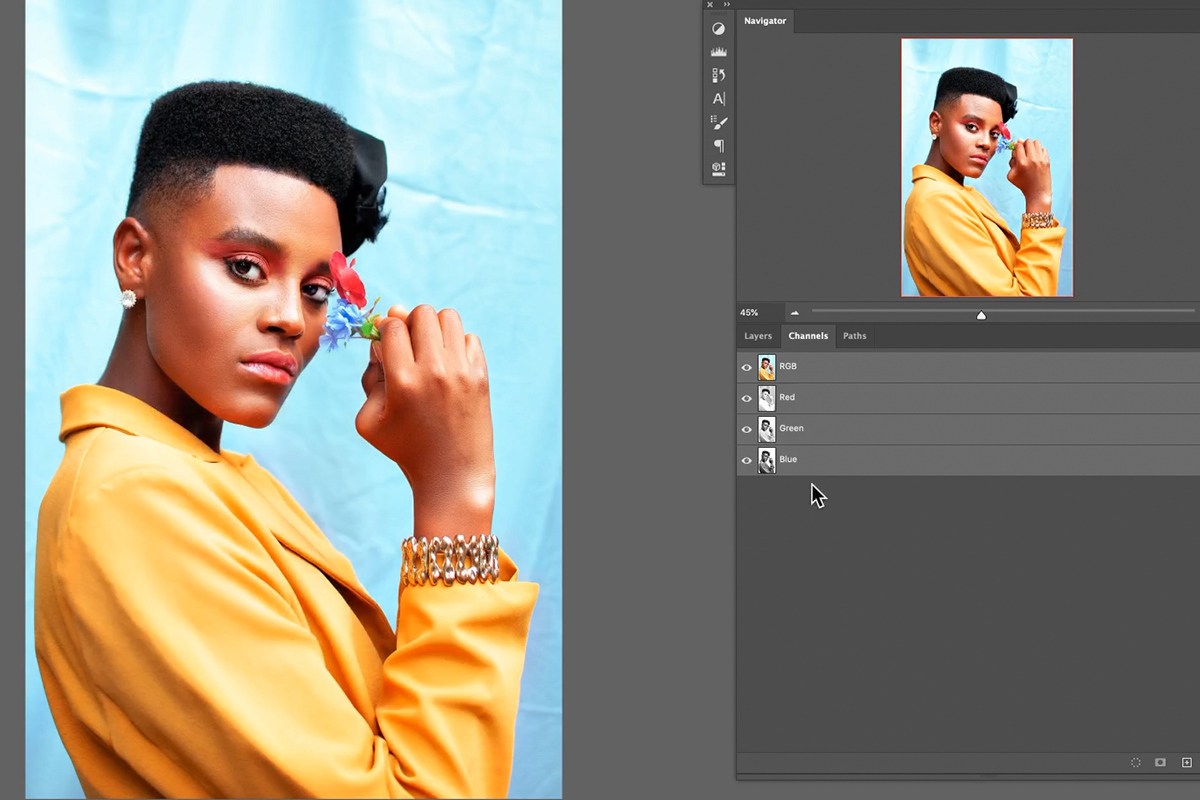Open the Paragraph panel icon
The height and width of the screenshot is (800, 1200).
(718, 145)
